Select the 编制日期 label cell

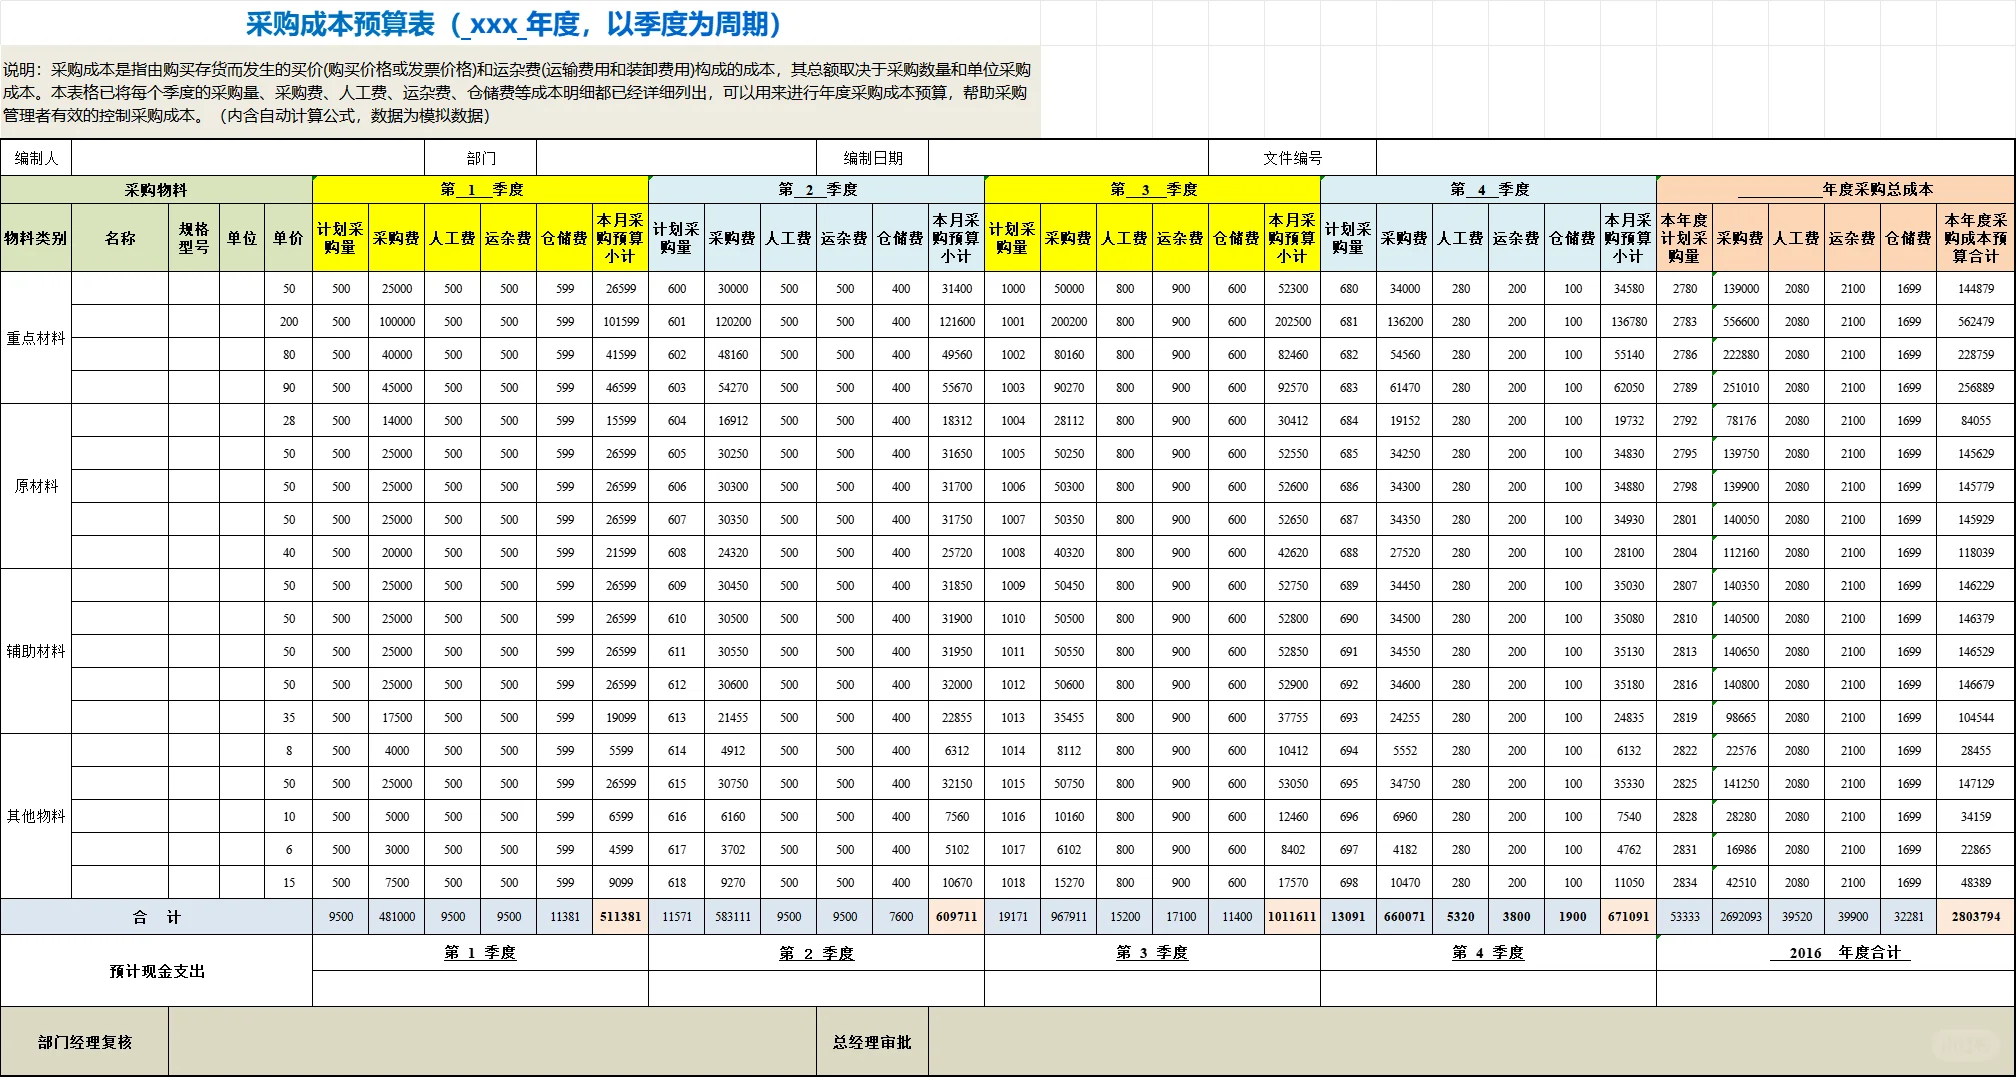(873, 158)
